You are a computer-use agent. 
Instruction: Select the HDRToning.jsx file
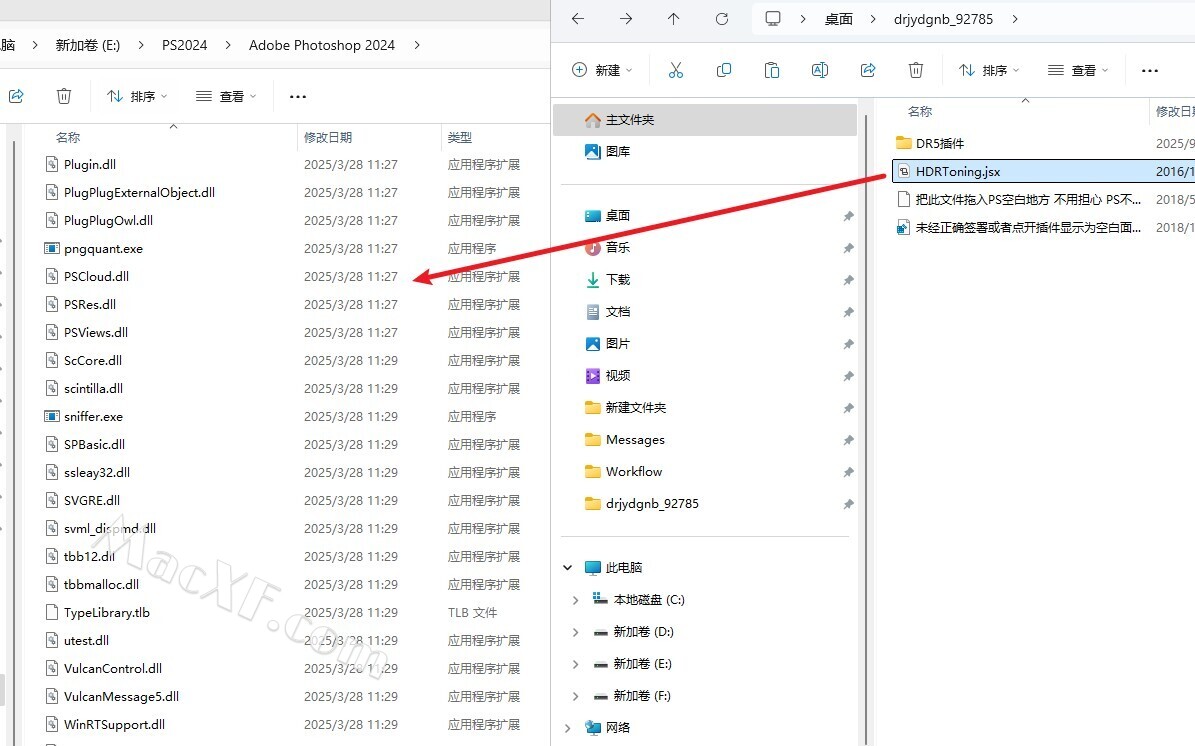pos(957,171)
